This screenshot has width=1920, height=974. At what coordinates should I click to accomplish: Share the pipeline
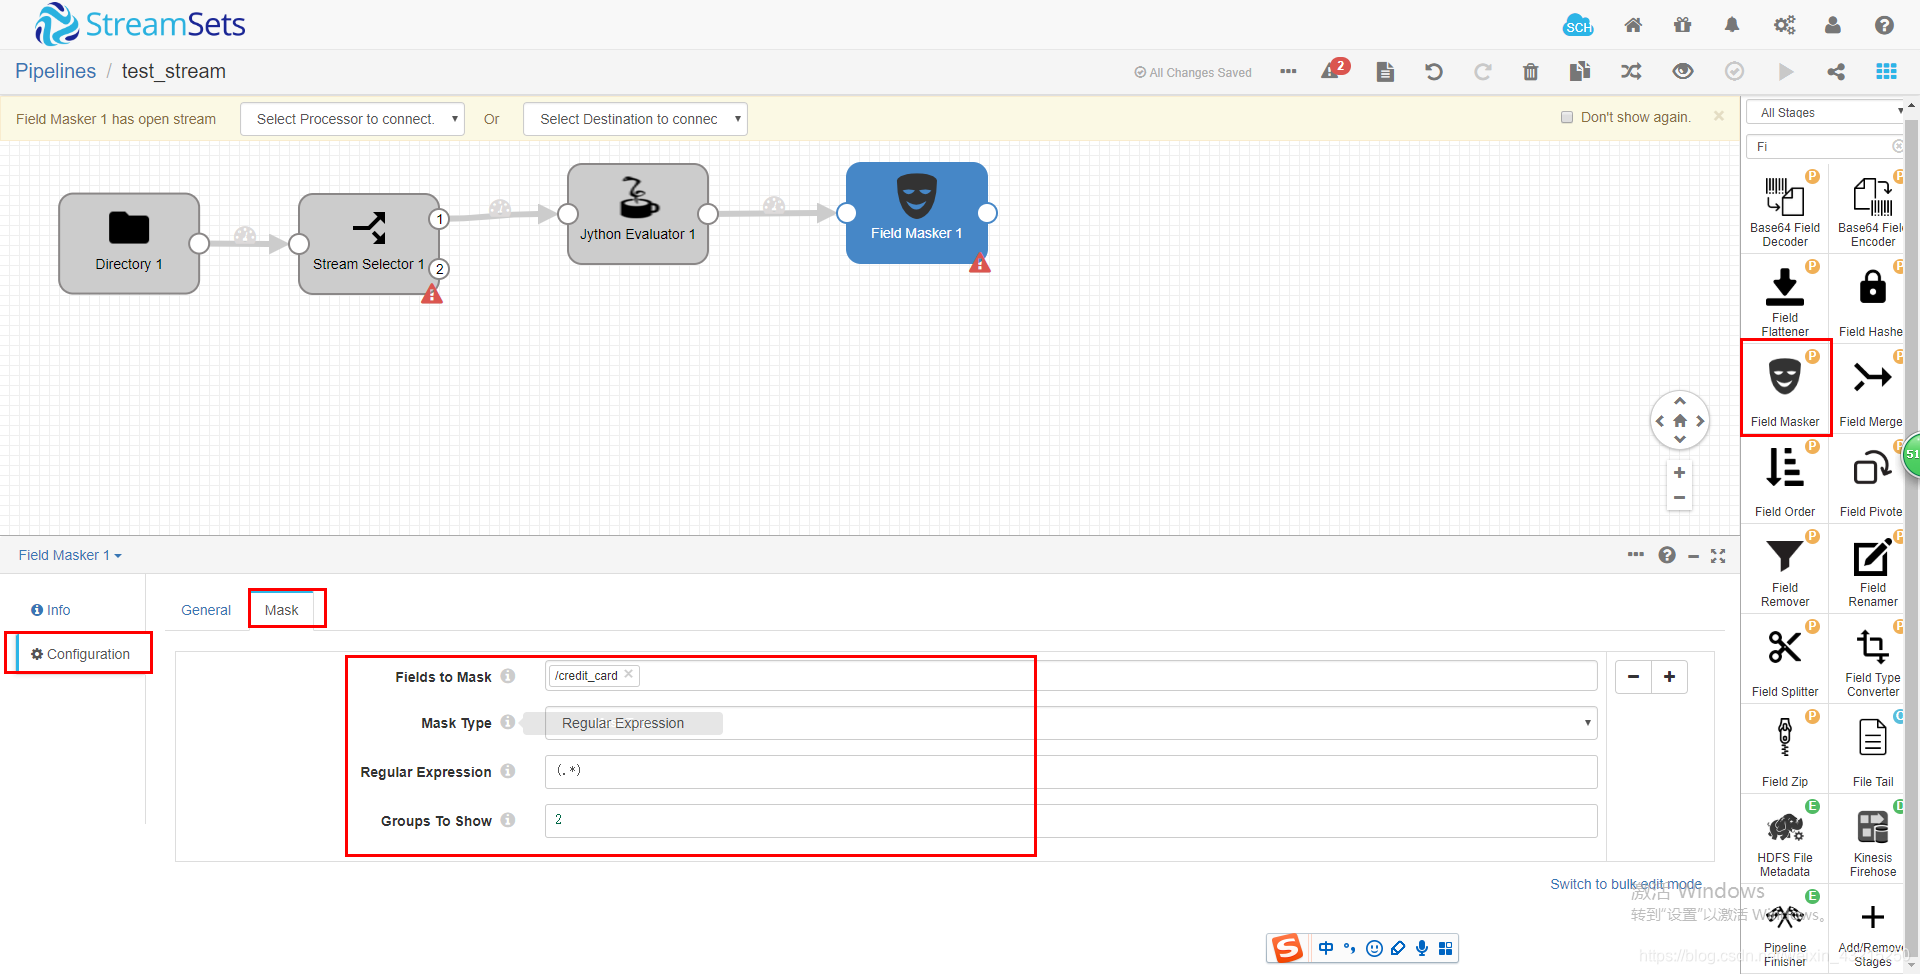pos(1836,71)
